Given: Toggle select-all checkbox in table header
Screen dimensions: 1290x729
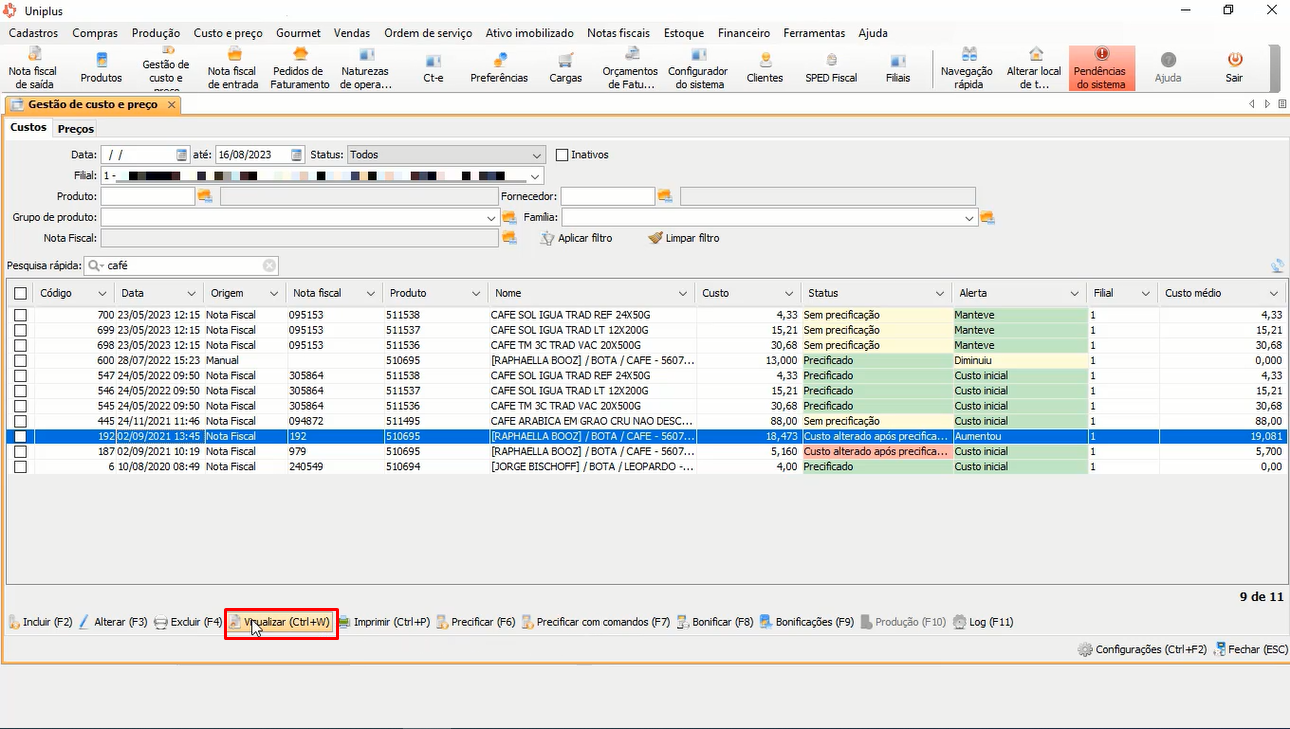Looking at the screenshot, I should click(x=20, y=293).
